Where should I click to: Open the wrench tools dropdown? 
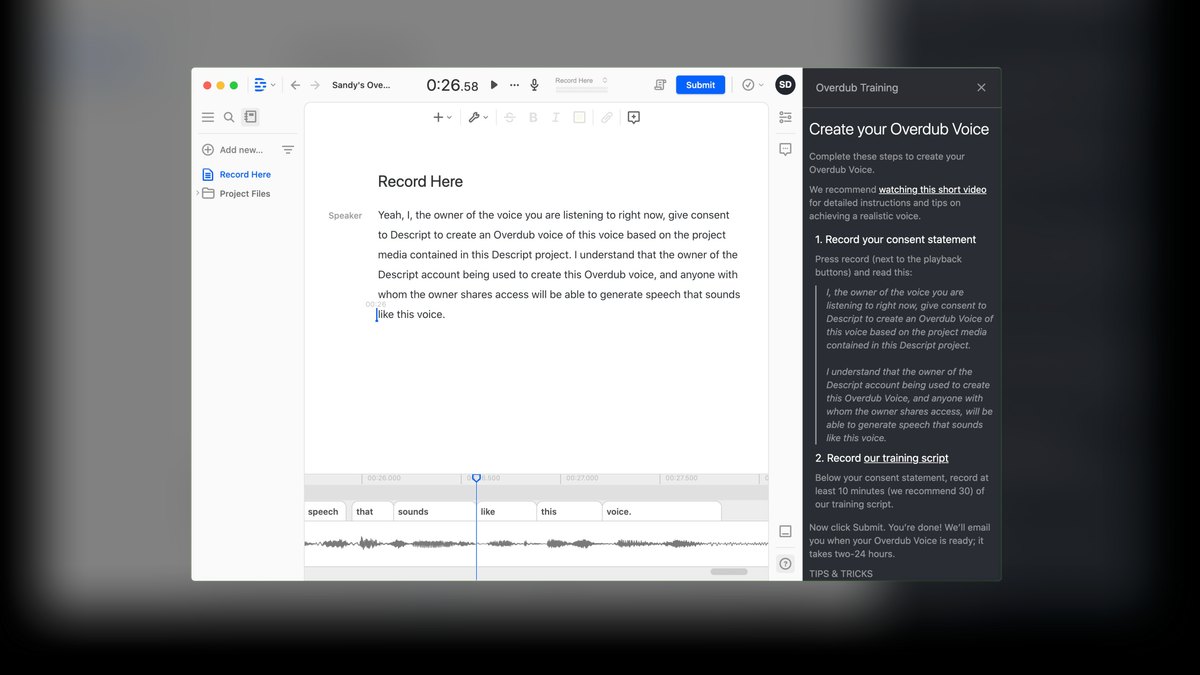(x=478, y=117)
